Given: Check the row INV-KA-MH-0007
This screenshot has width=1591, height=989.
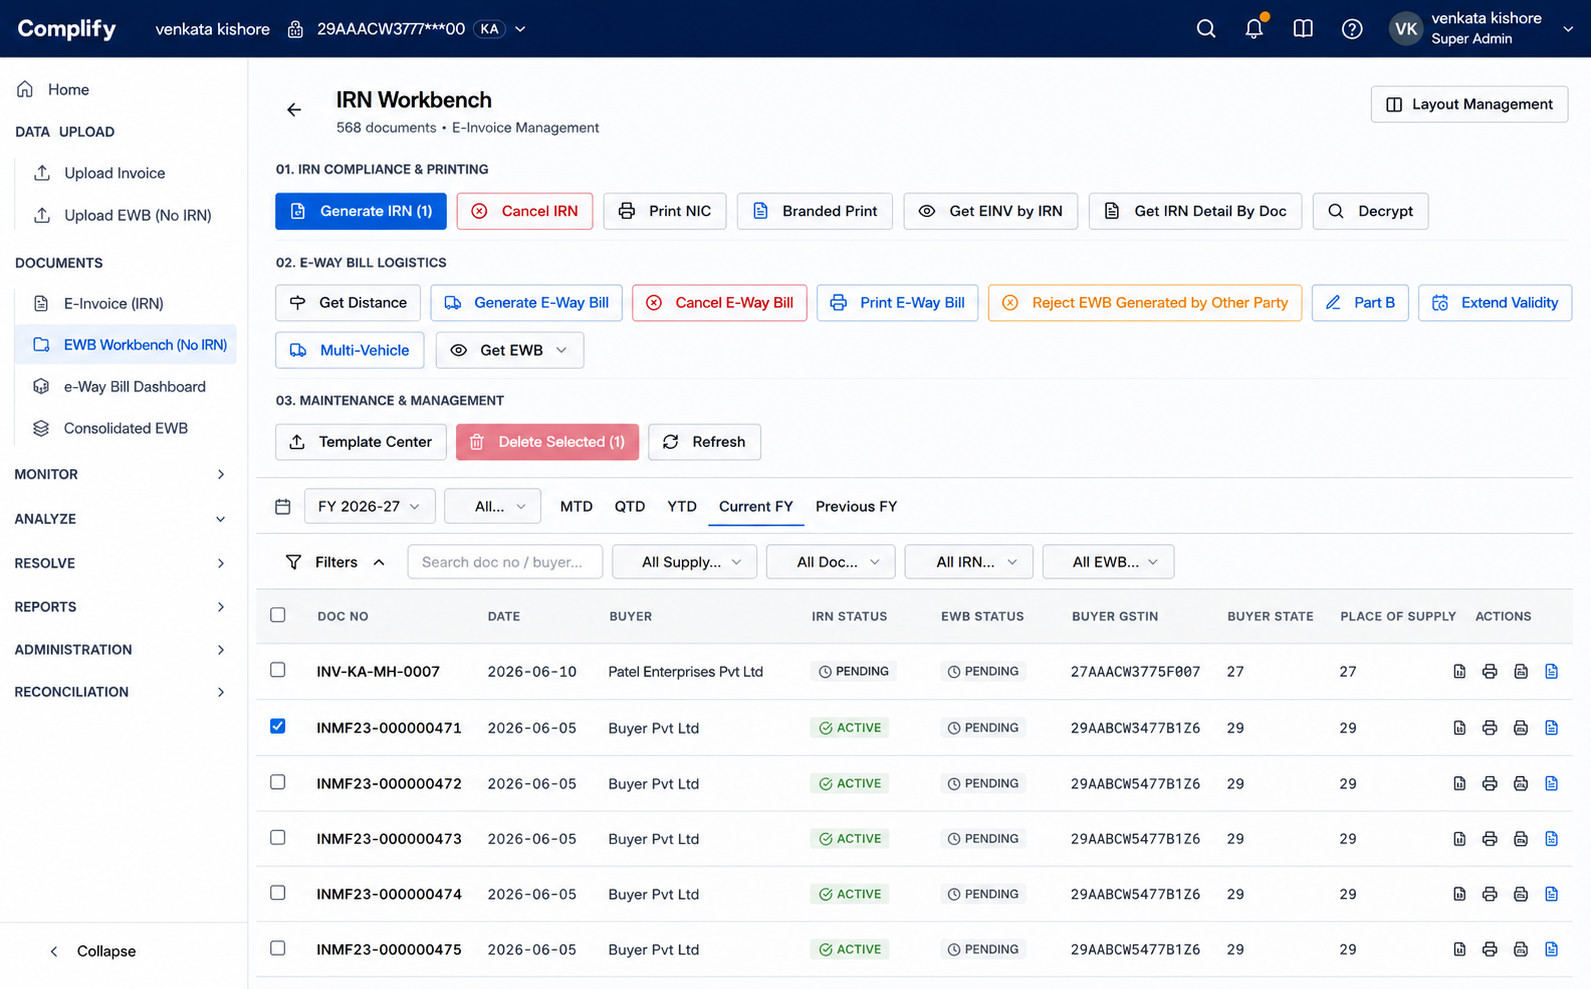Looking at the screenshot, I should coord(278,670).
